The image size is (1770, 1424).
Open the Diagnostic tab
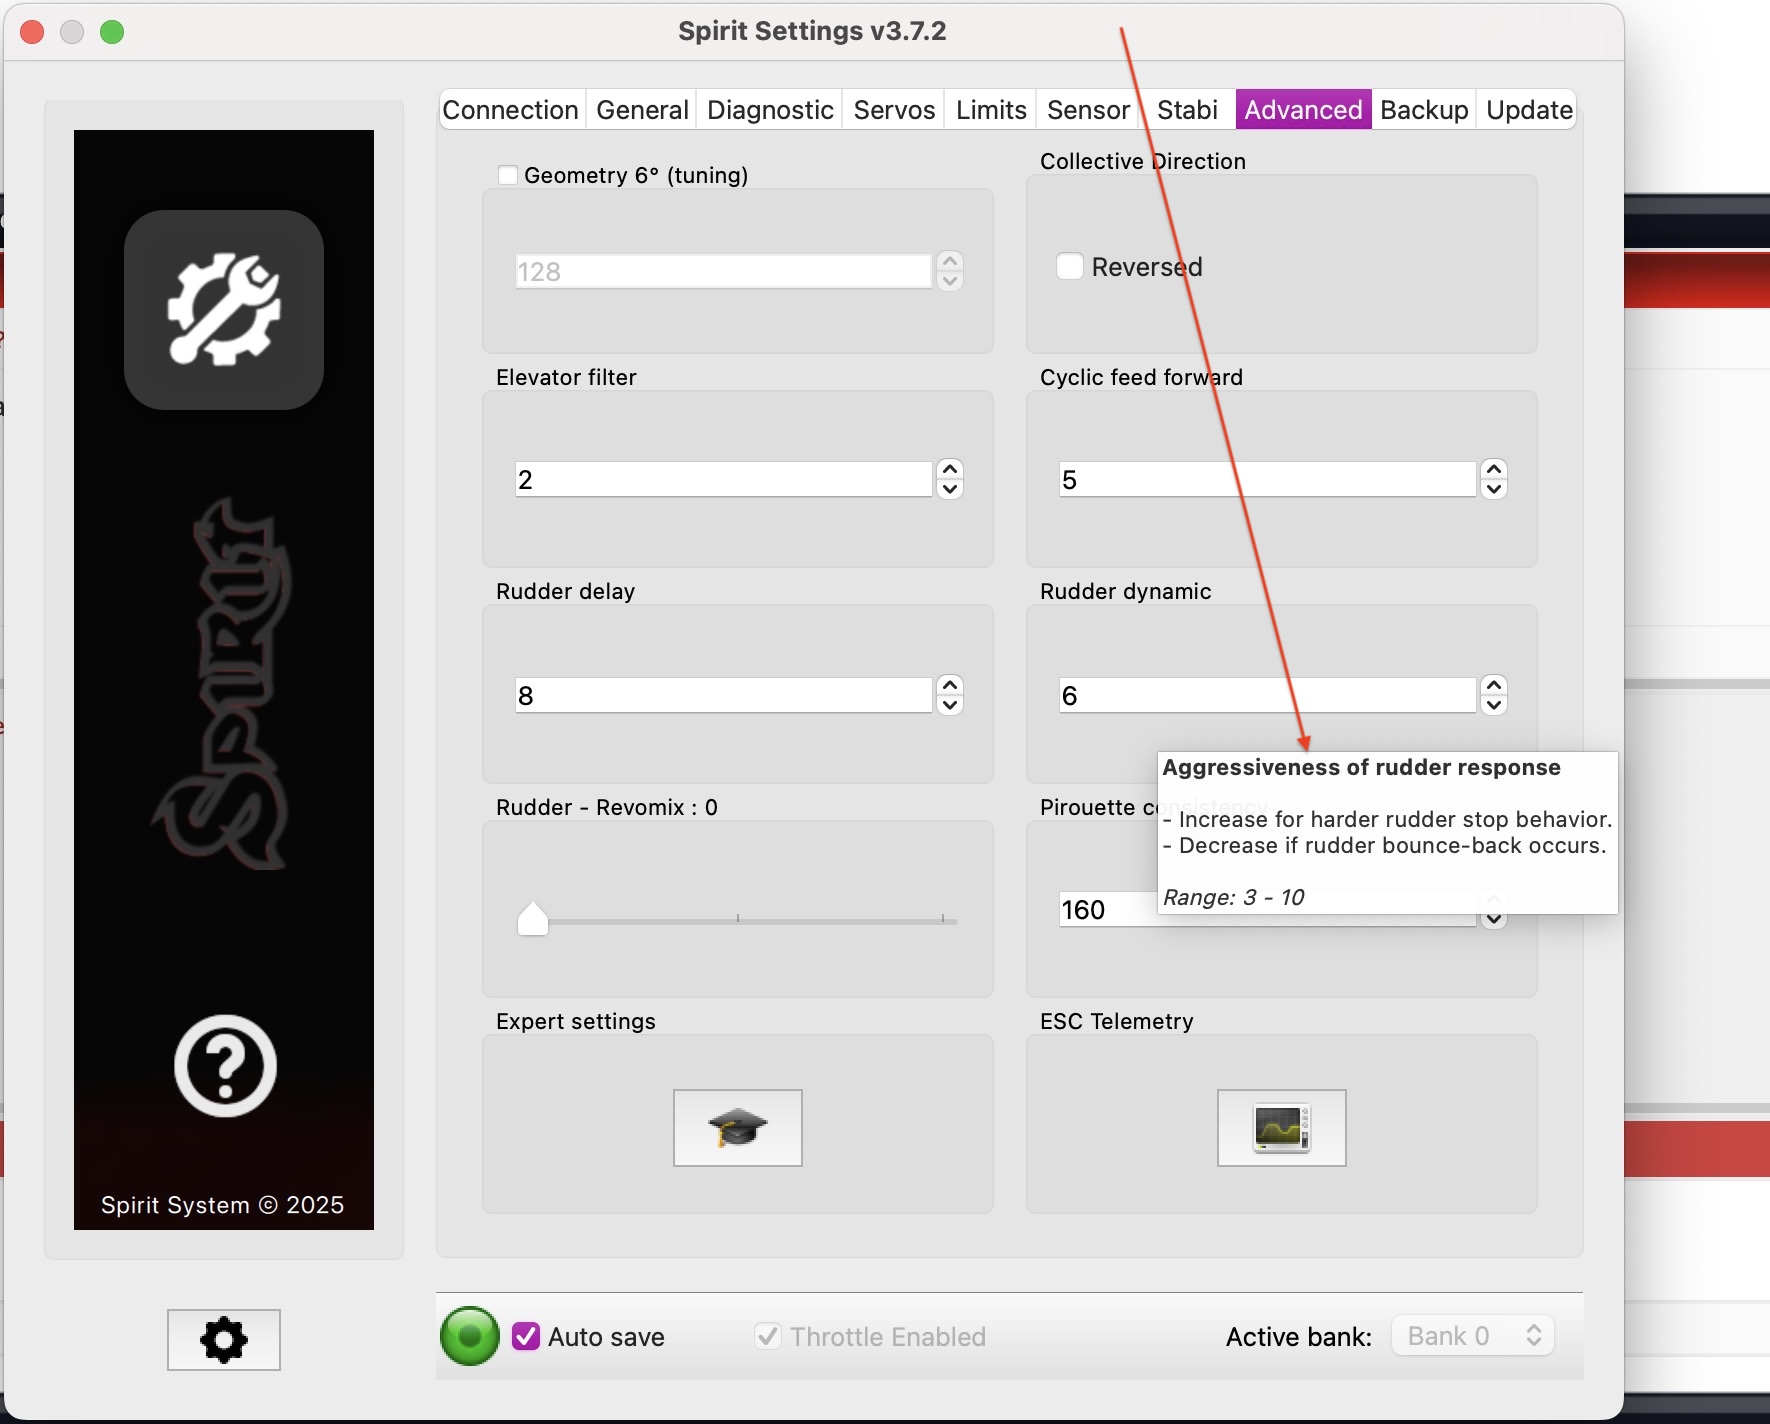click(770, 110)
